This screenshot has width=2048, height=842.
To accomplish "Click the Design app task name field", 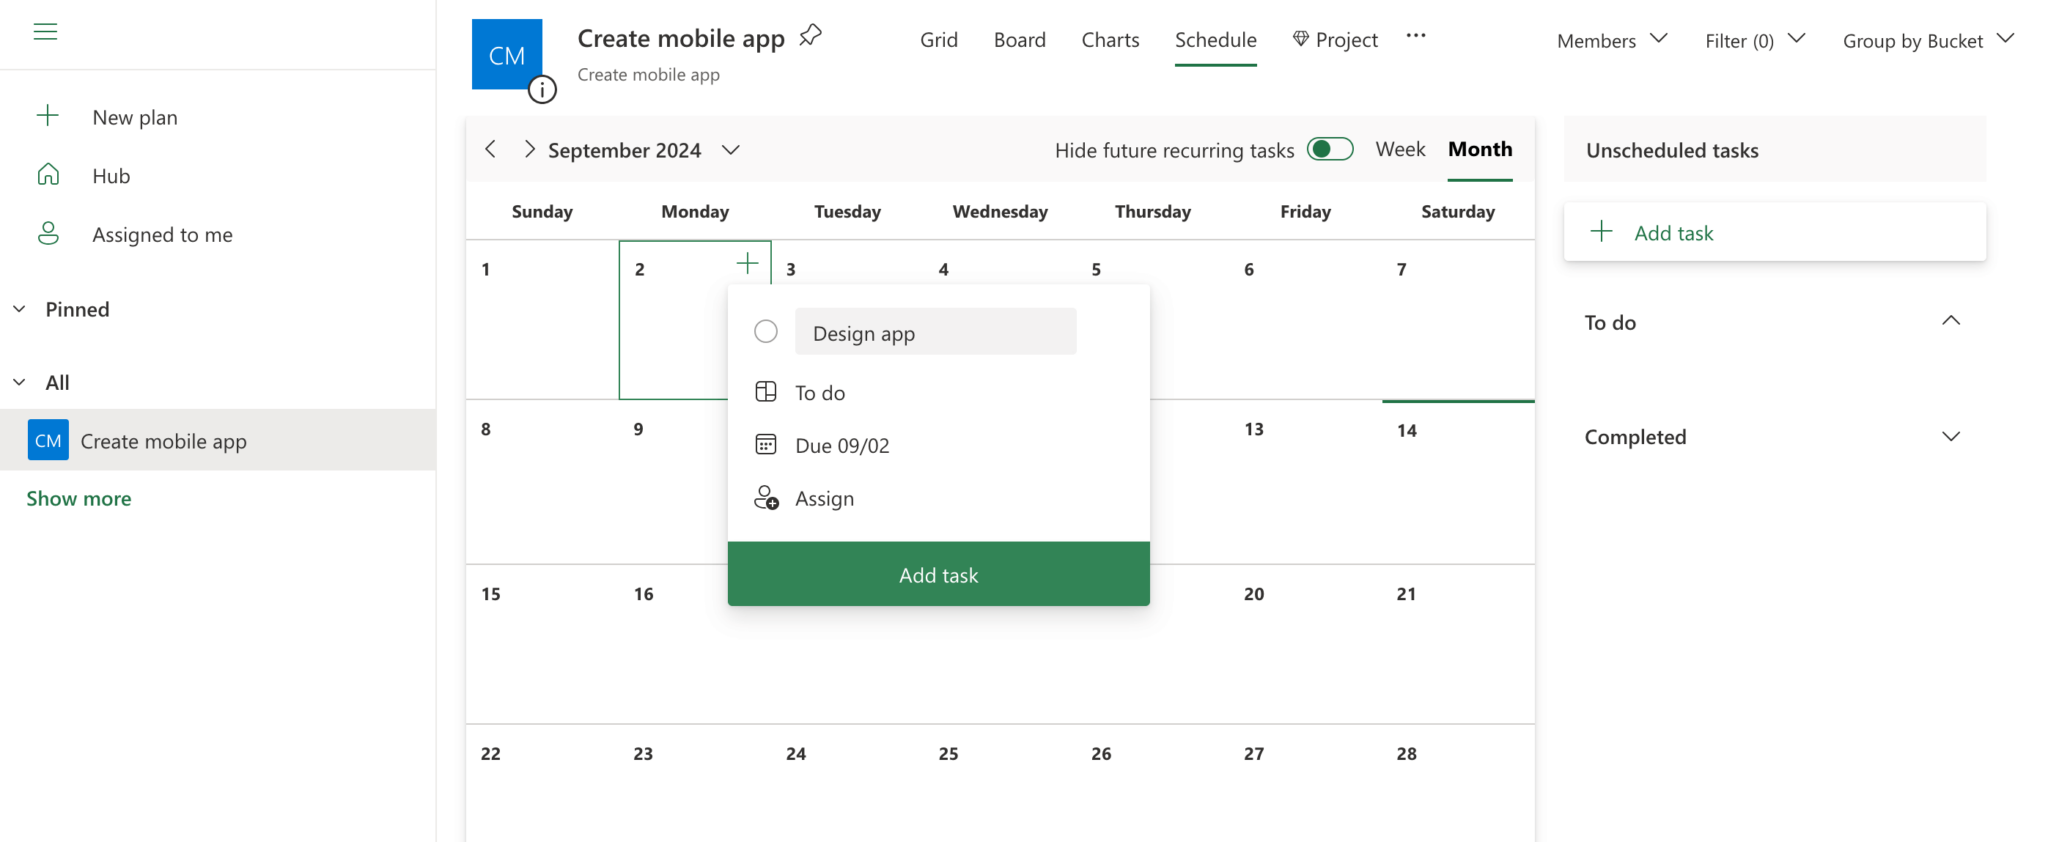I will click(936, 331).
